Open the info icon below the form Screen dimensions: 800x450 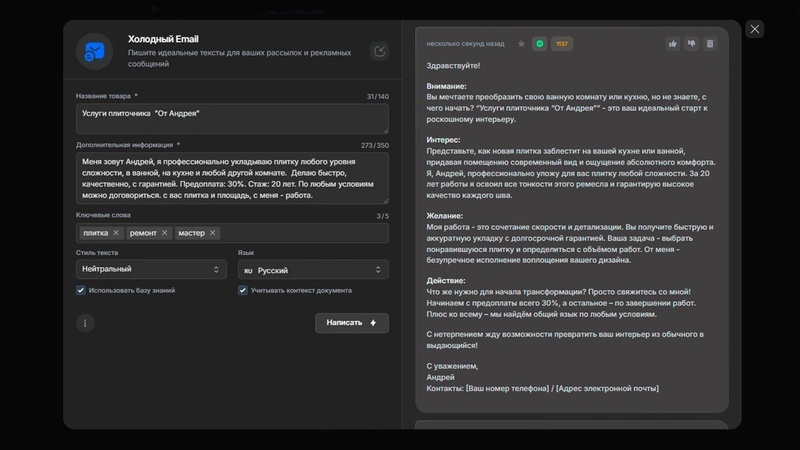86,323
